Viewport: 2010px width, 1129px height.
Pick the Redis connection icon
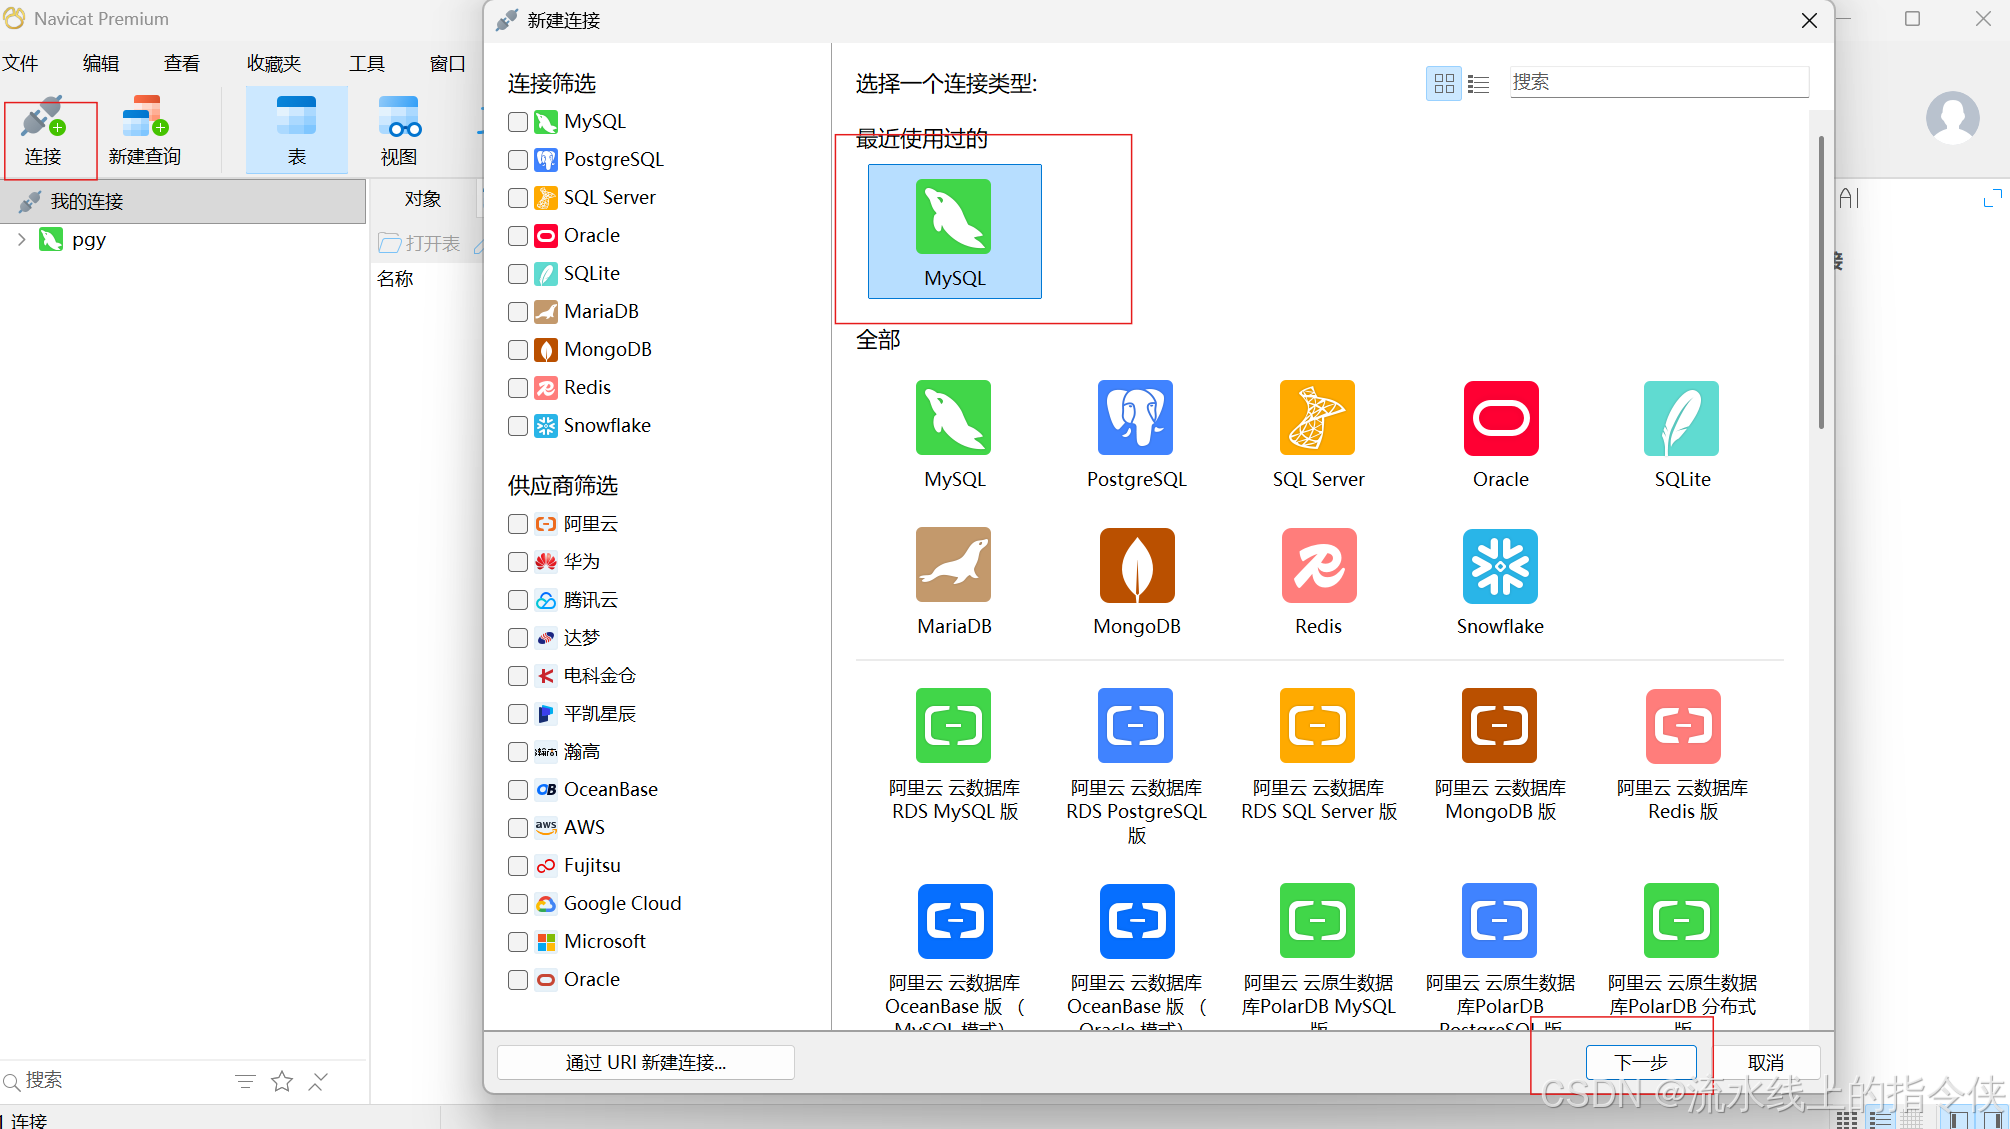pos(1318,565)
